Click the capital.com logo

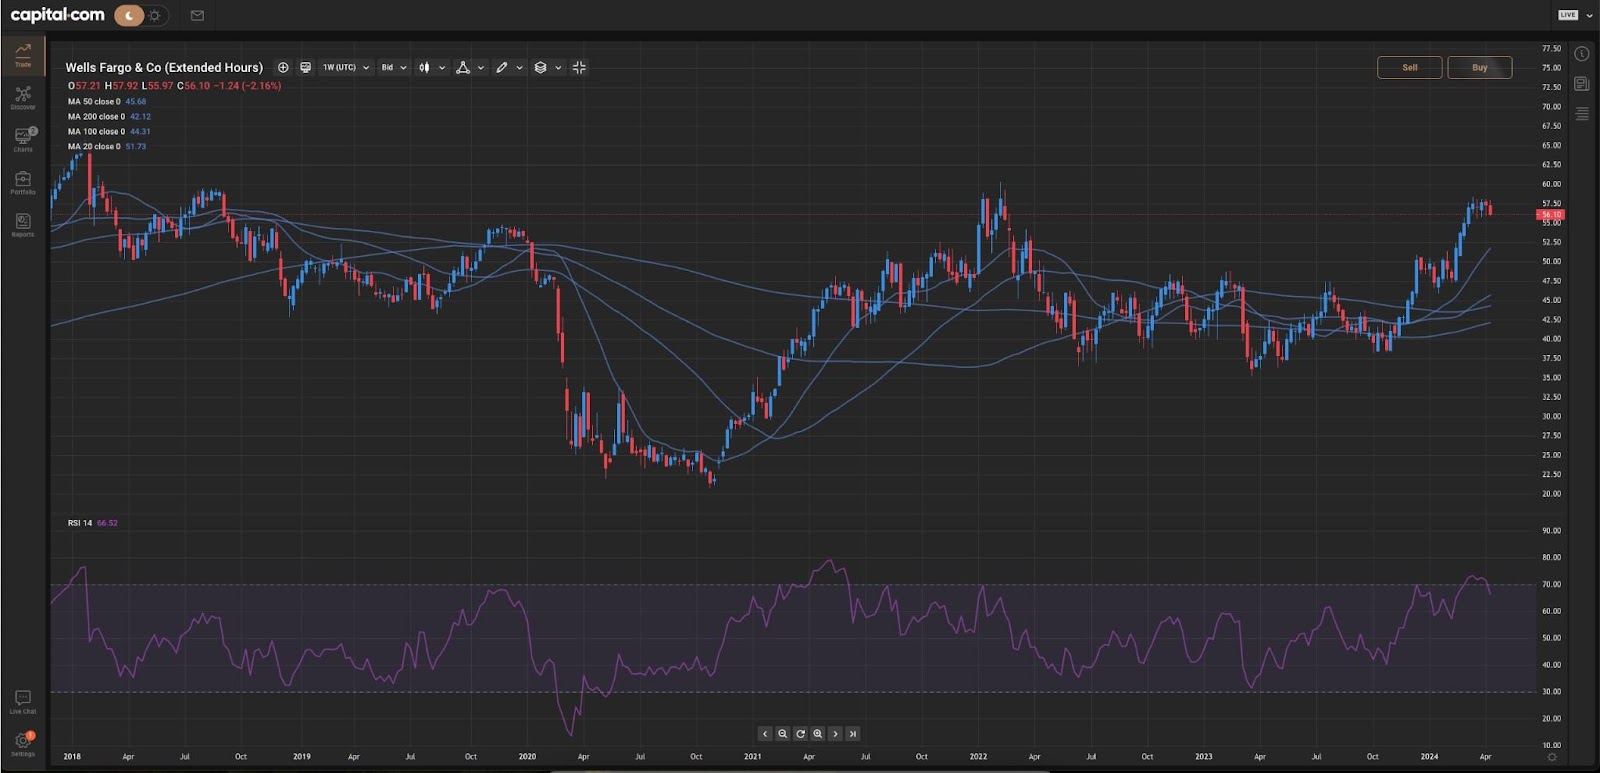pyautogui.click(x=57, y=15)
